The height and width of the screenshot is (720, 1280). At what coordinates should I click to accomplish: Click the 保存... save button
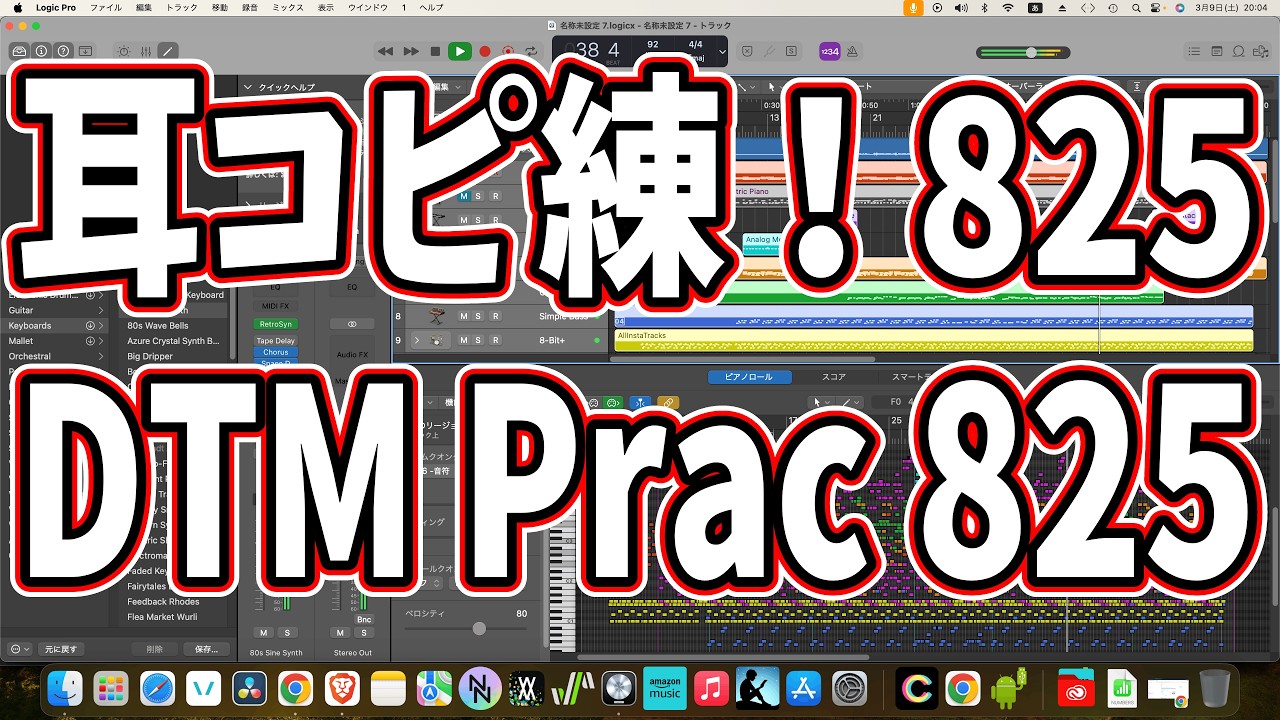pos(206,649)
